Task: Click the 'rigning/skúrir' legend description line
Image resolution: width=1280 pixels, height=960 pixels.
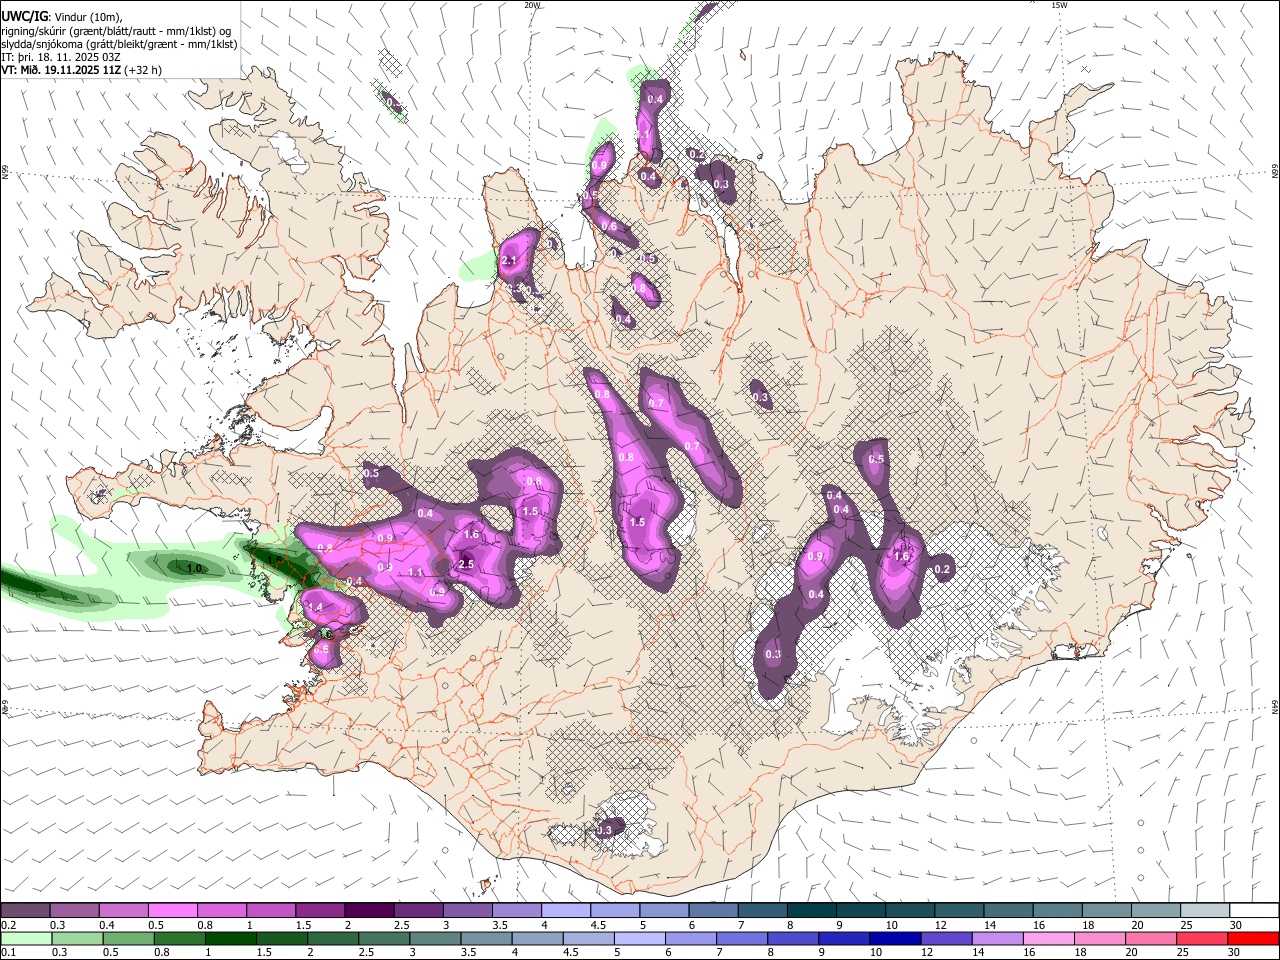Action: click(116, 31)
